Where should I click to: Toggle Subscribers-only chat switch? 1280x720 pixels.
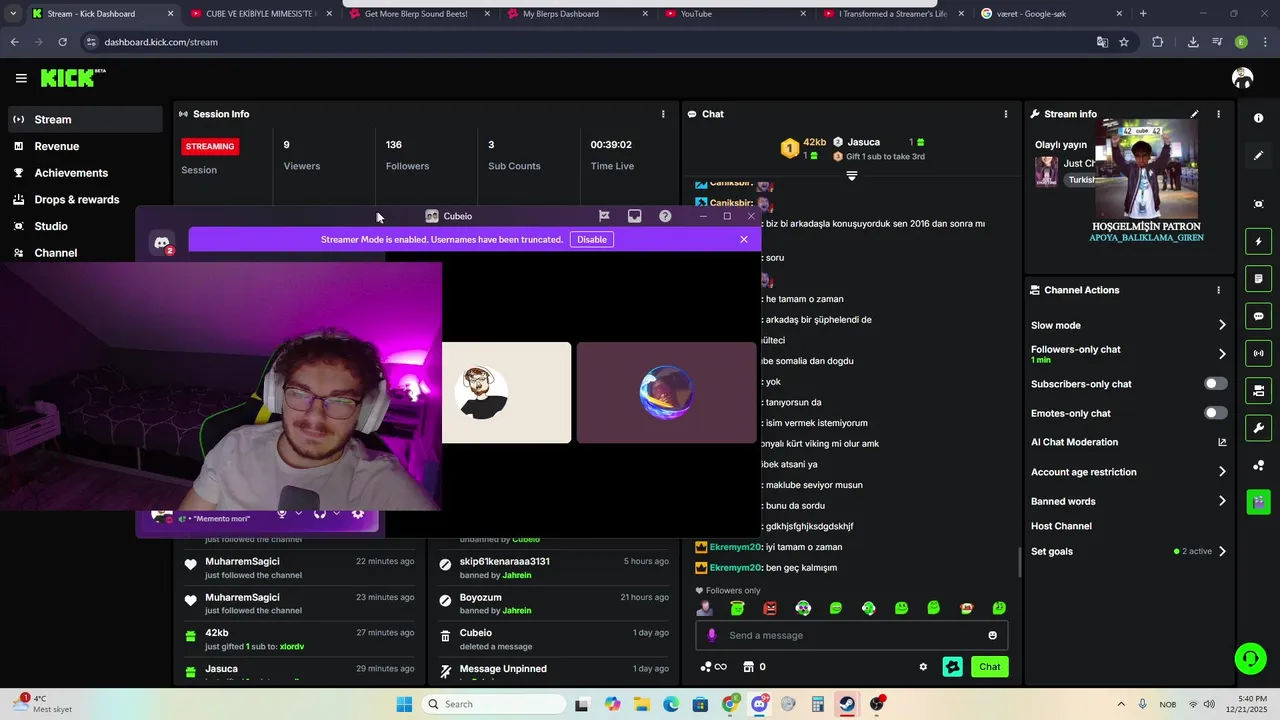pyautogui.click(x=1216, y=384)
